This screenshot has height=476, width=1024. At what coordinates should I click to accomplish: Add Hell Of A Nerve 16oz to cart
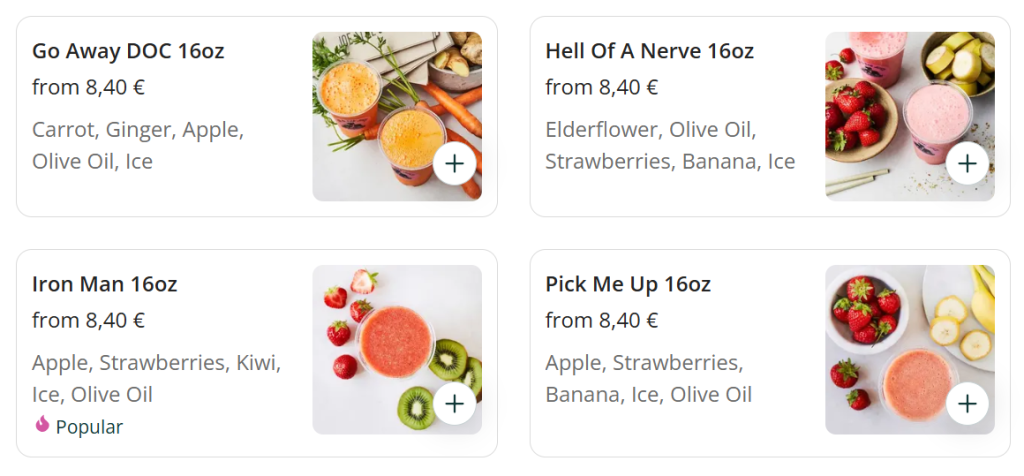click(x=967, y=163)
